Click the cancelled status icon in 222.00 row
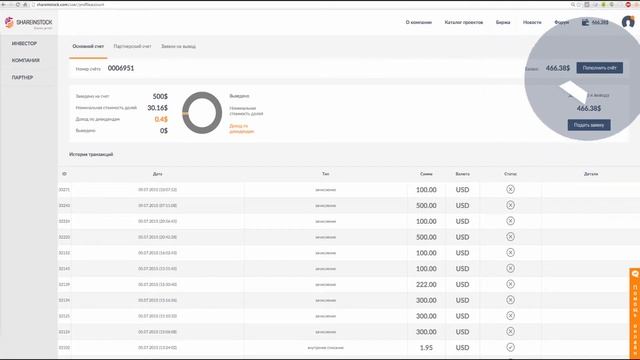This screenshot has width=640, height=360. pos(510,284)
